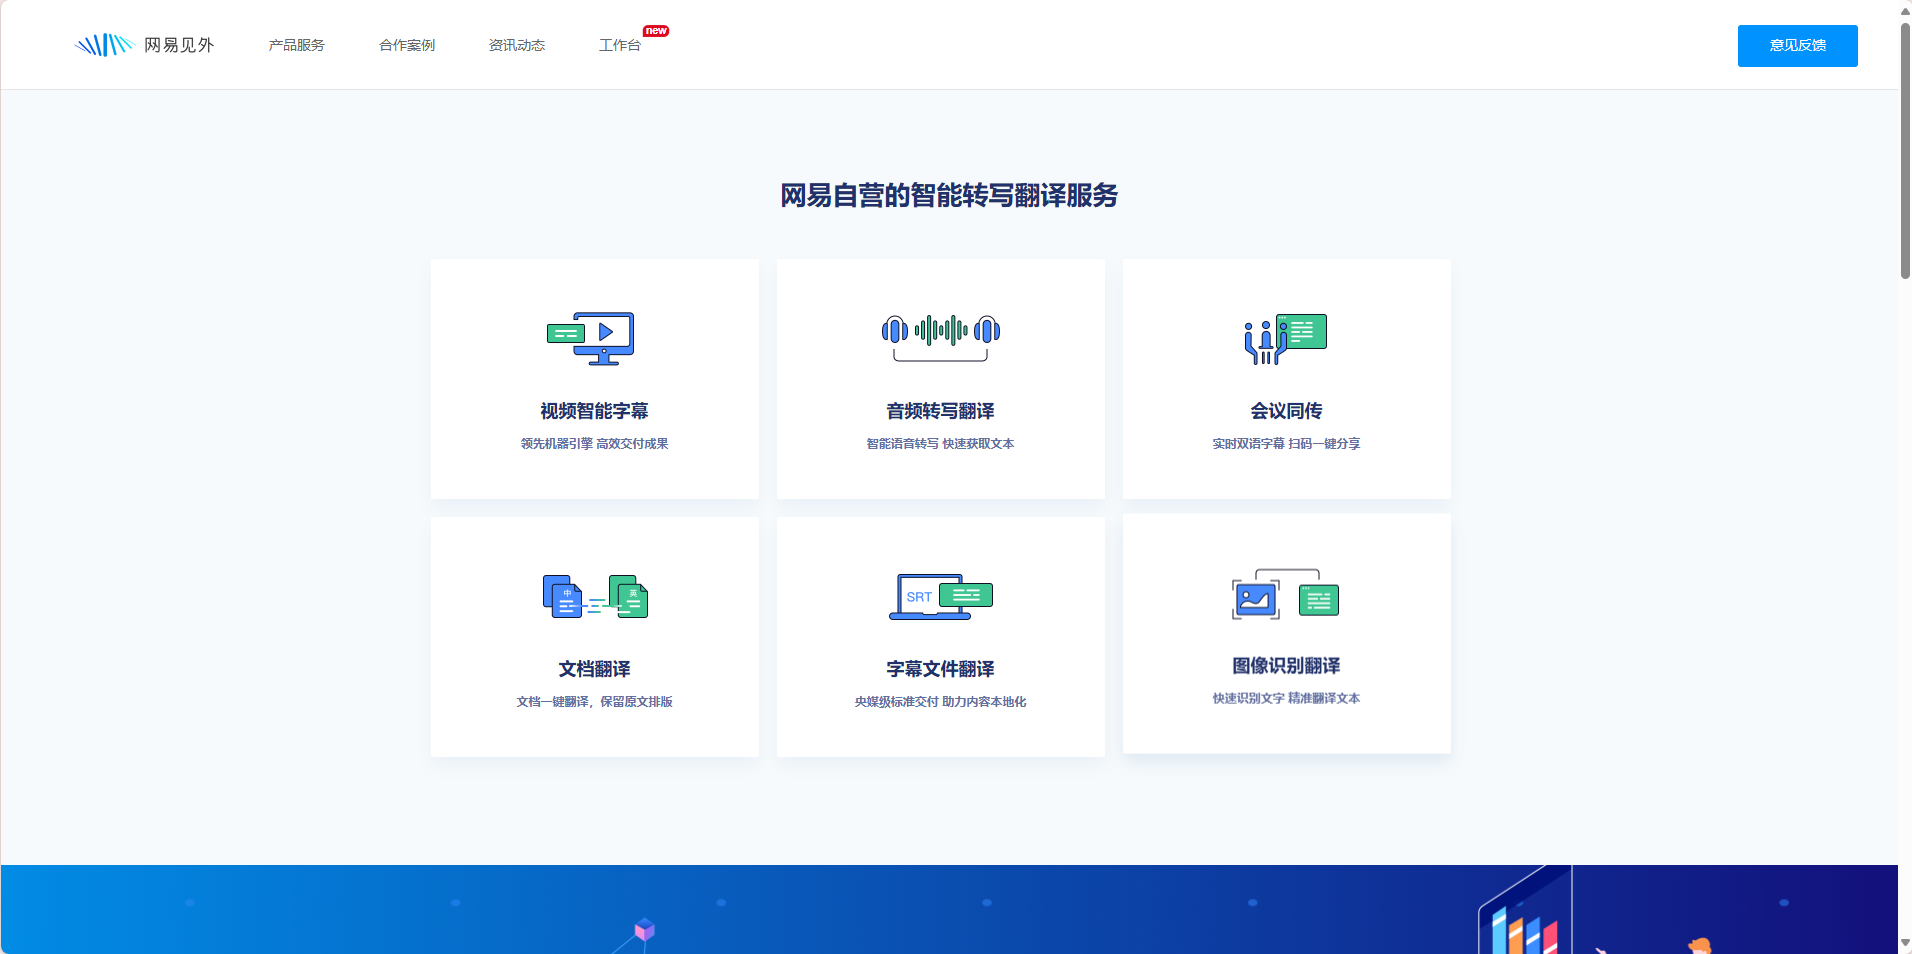Click the 字幕文件翻译 SRT laptop icon
The width and height of the screenshot is (1912, 954).
coord(940,596)
